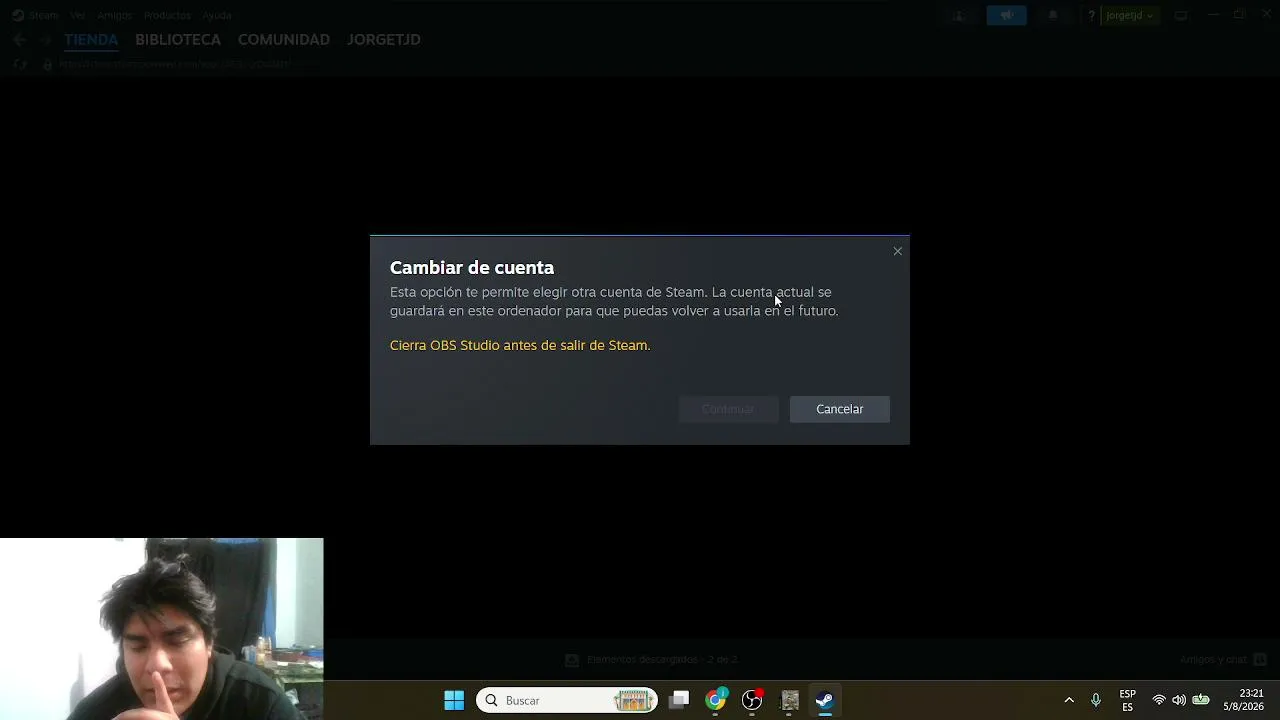
Task: Click the yellow OBS Studio warning text
Action: (x=520, y=345)
